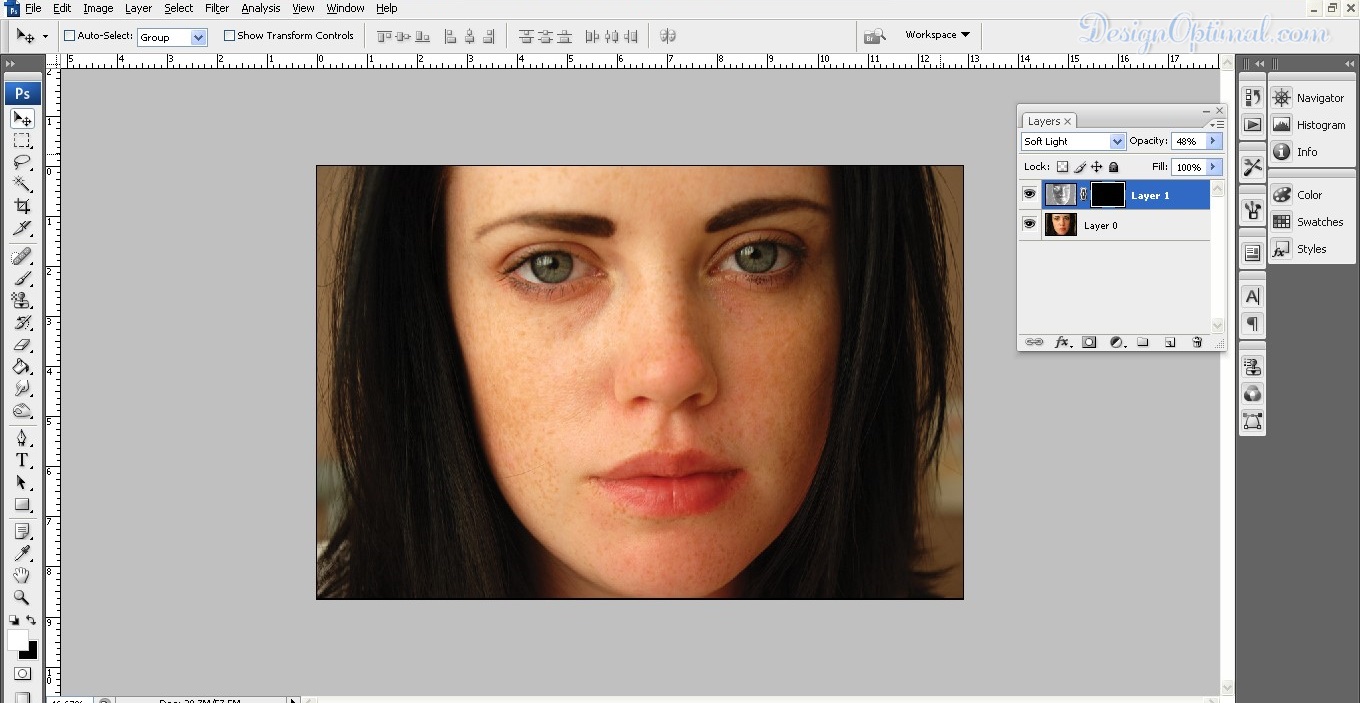Select the Magic Wand tool
This screenshot has width=1360, height=703.
point(22,184)
